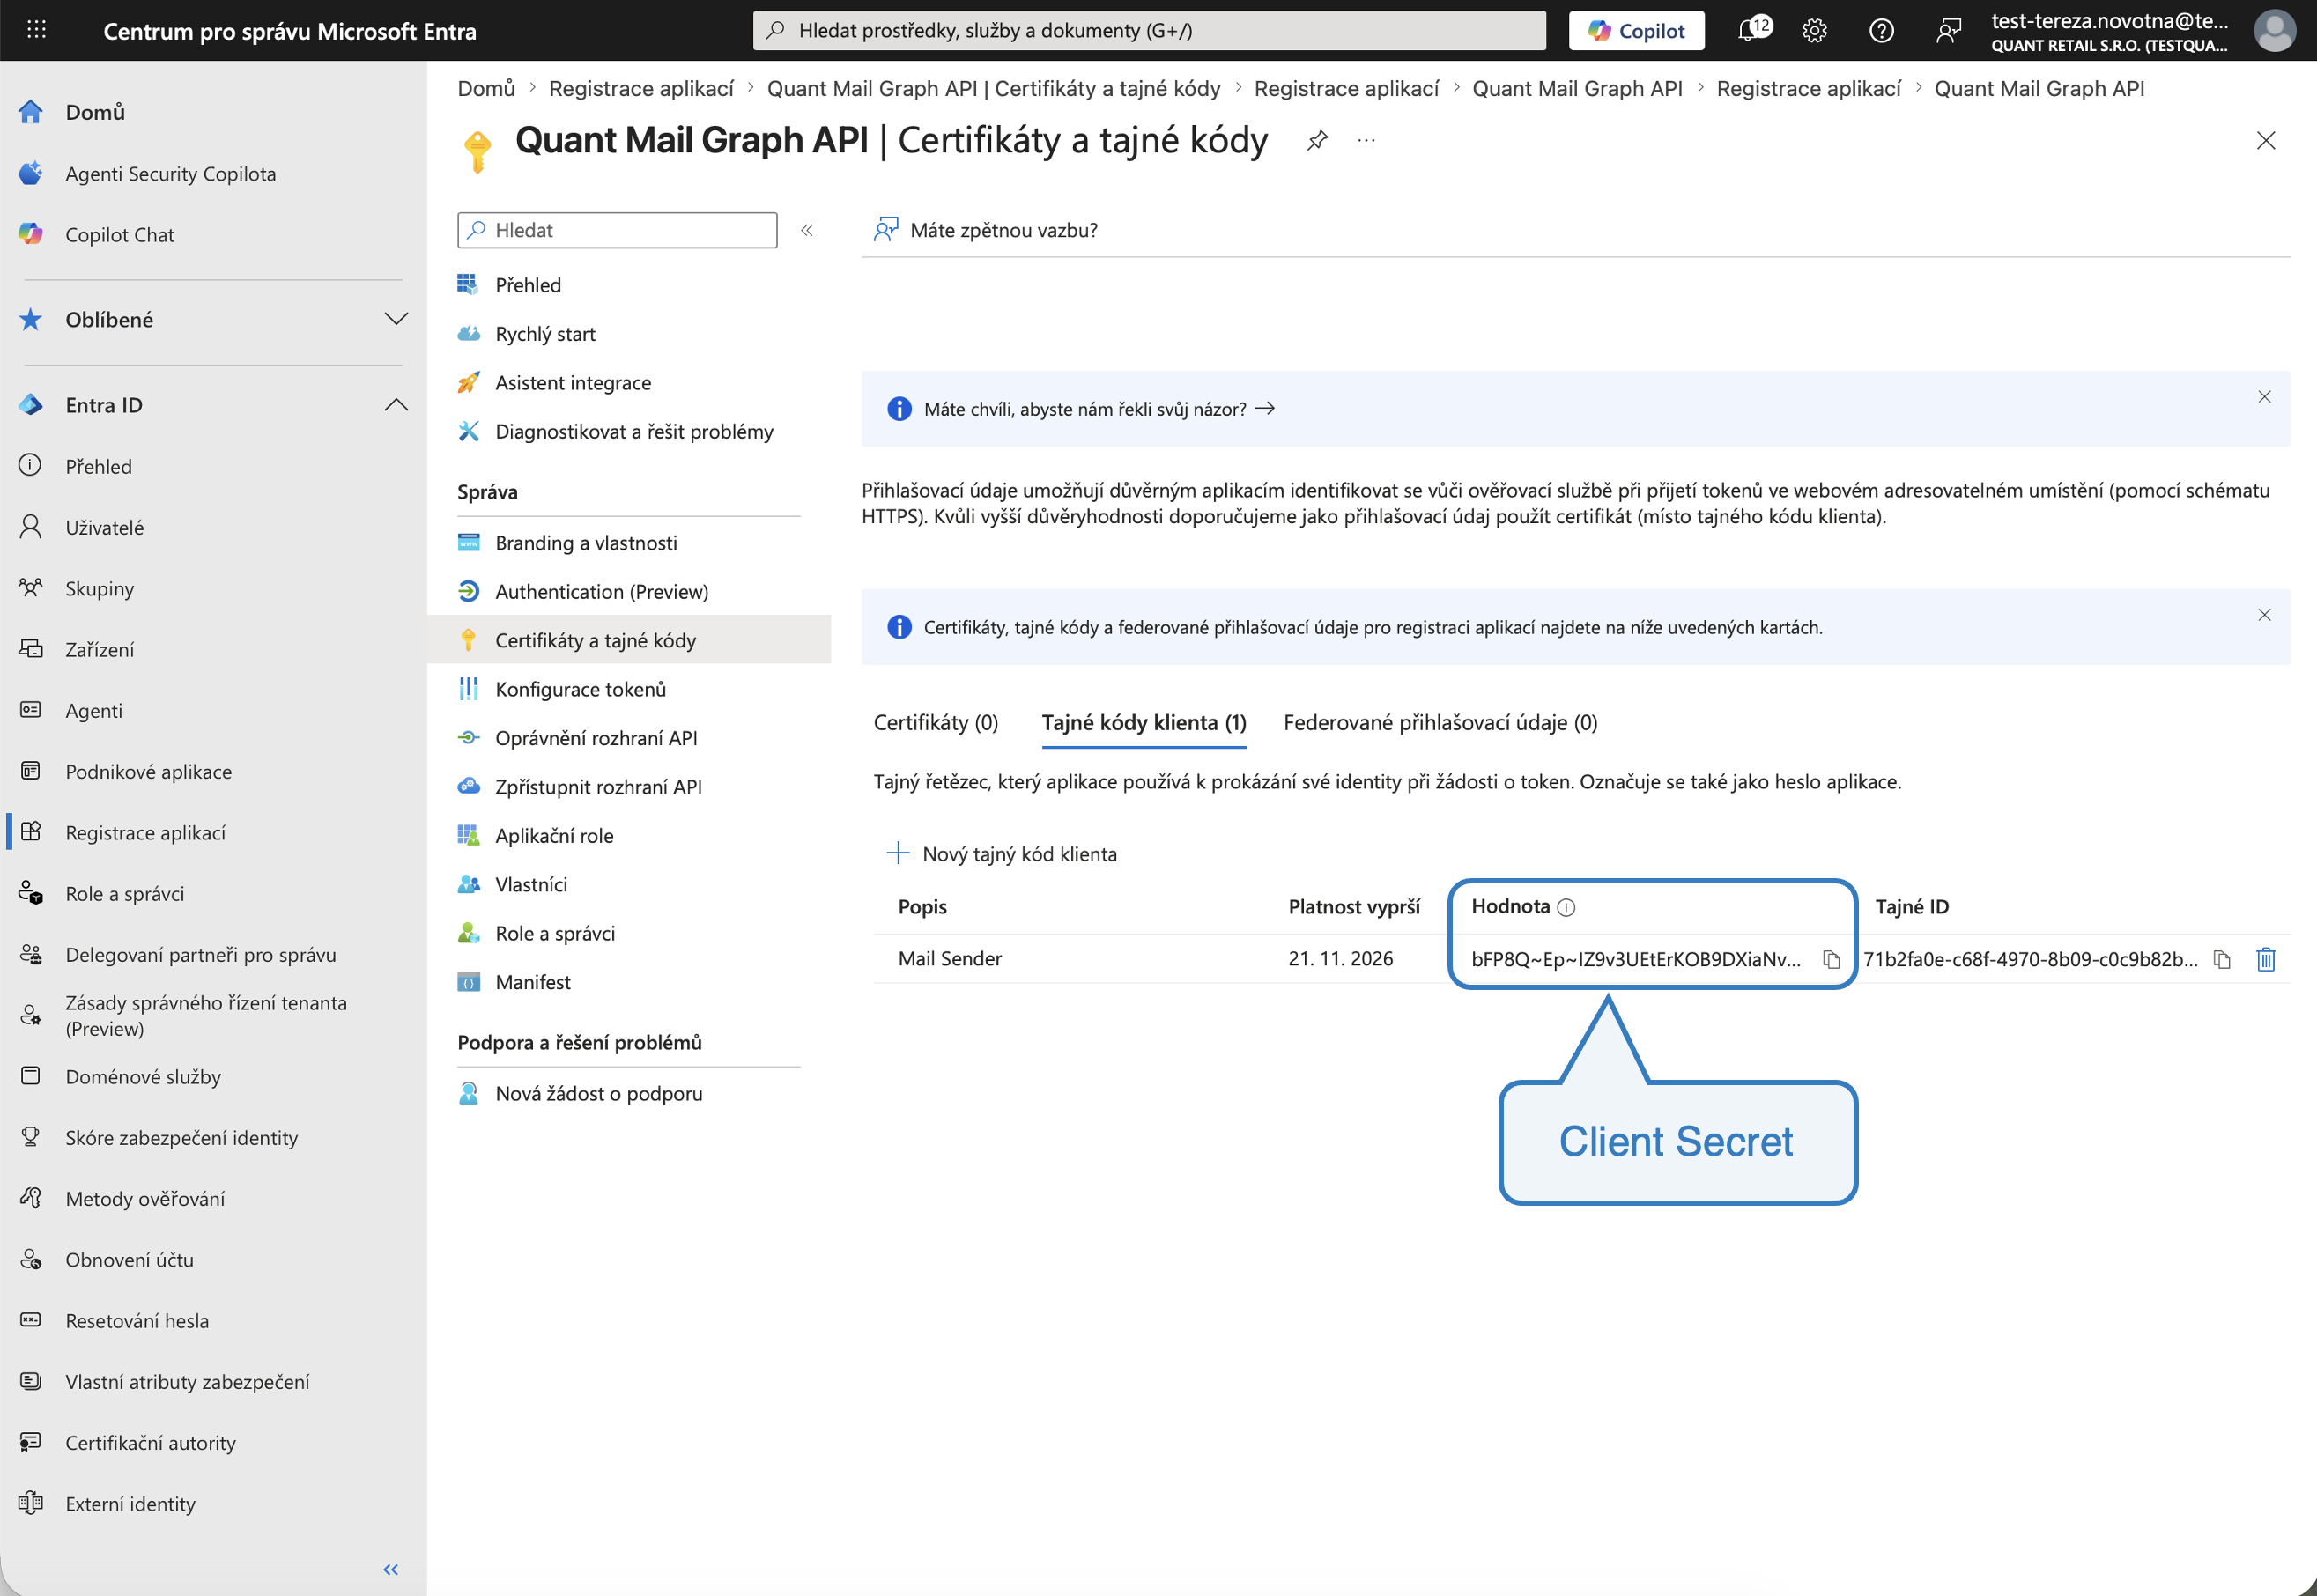This screenshot has width=2317, height=1596.
Task: Copy the Hodnota secret value
Action: point(1830,959)
